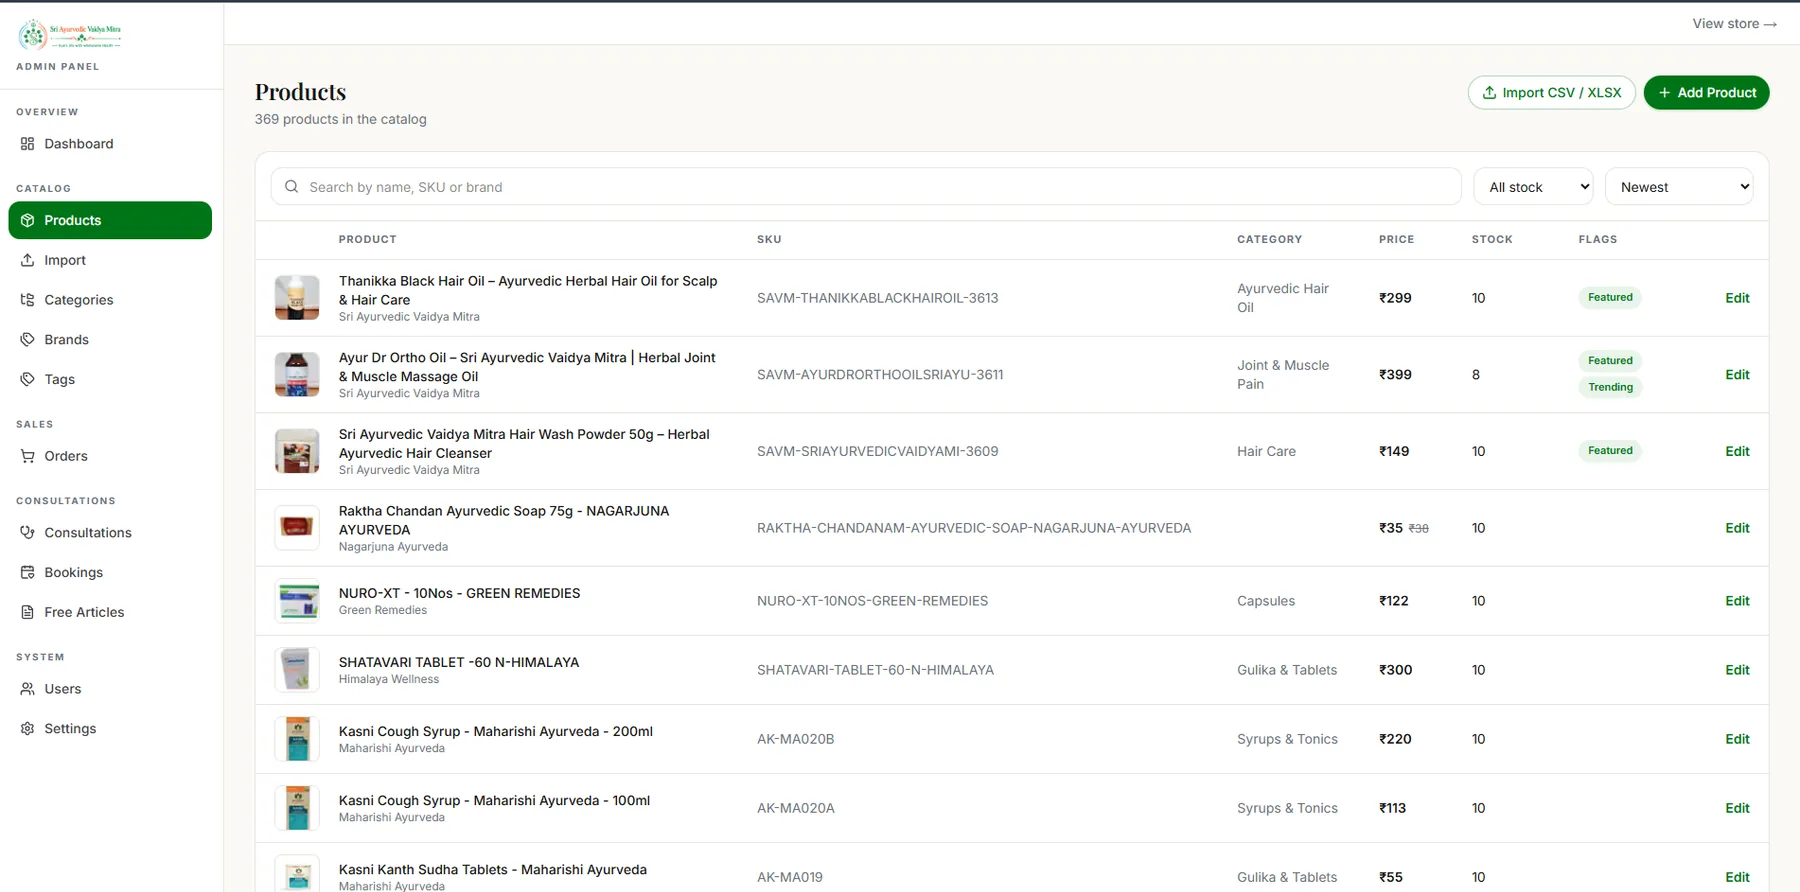The width and height of the screenshot is (1800, 892).
Task: Click the NURO-XT - 10Nos product name
Action: pos(459,593)
